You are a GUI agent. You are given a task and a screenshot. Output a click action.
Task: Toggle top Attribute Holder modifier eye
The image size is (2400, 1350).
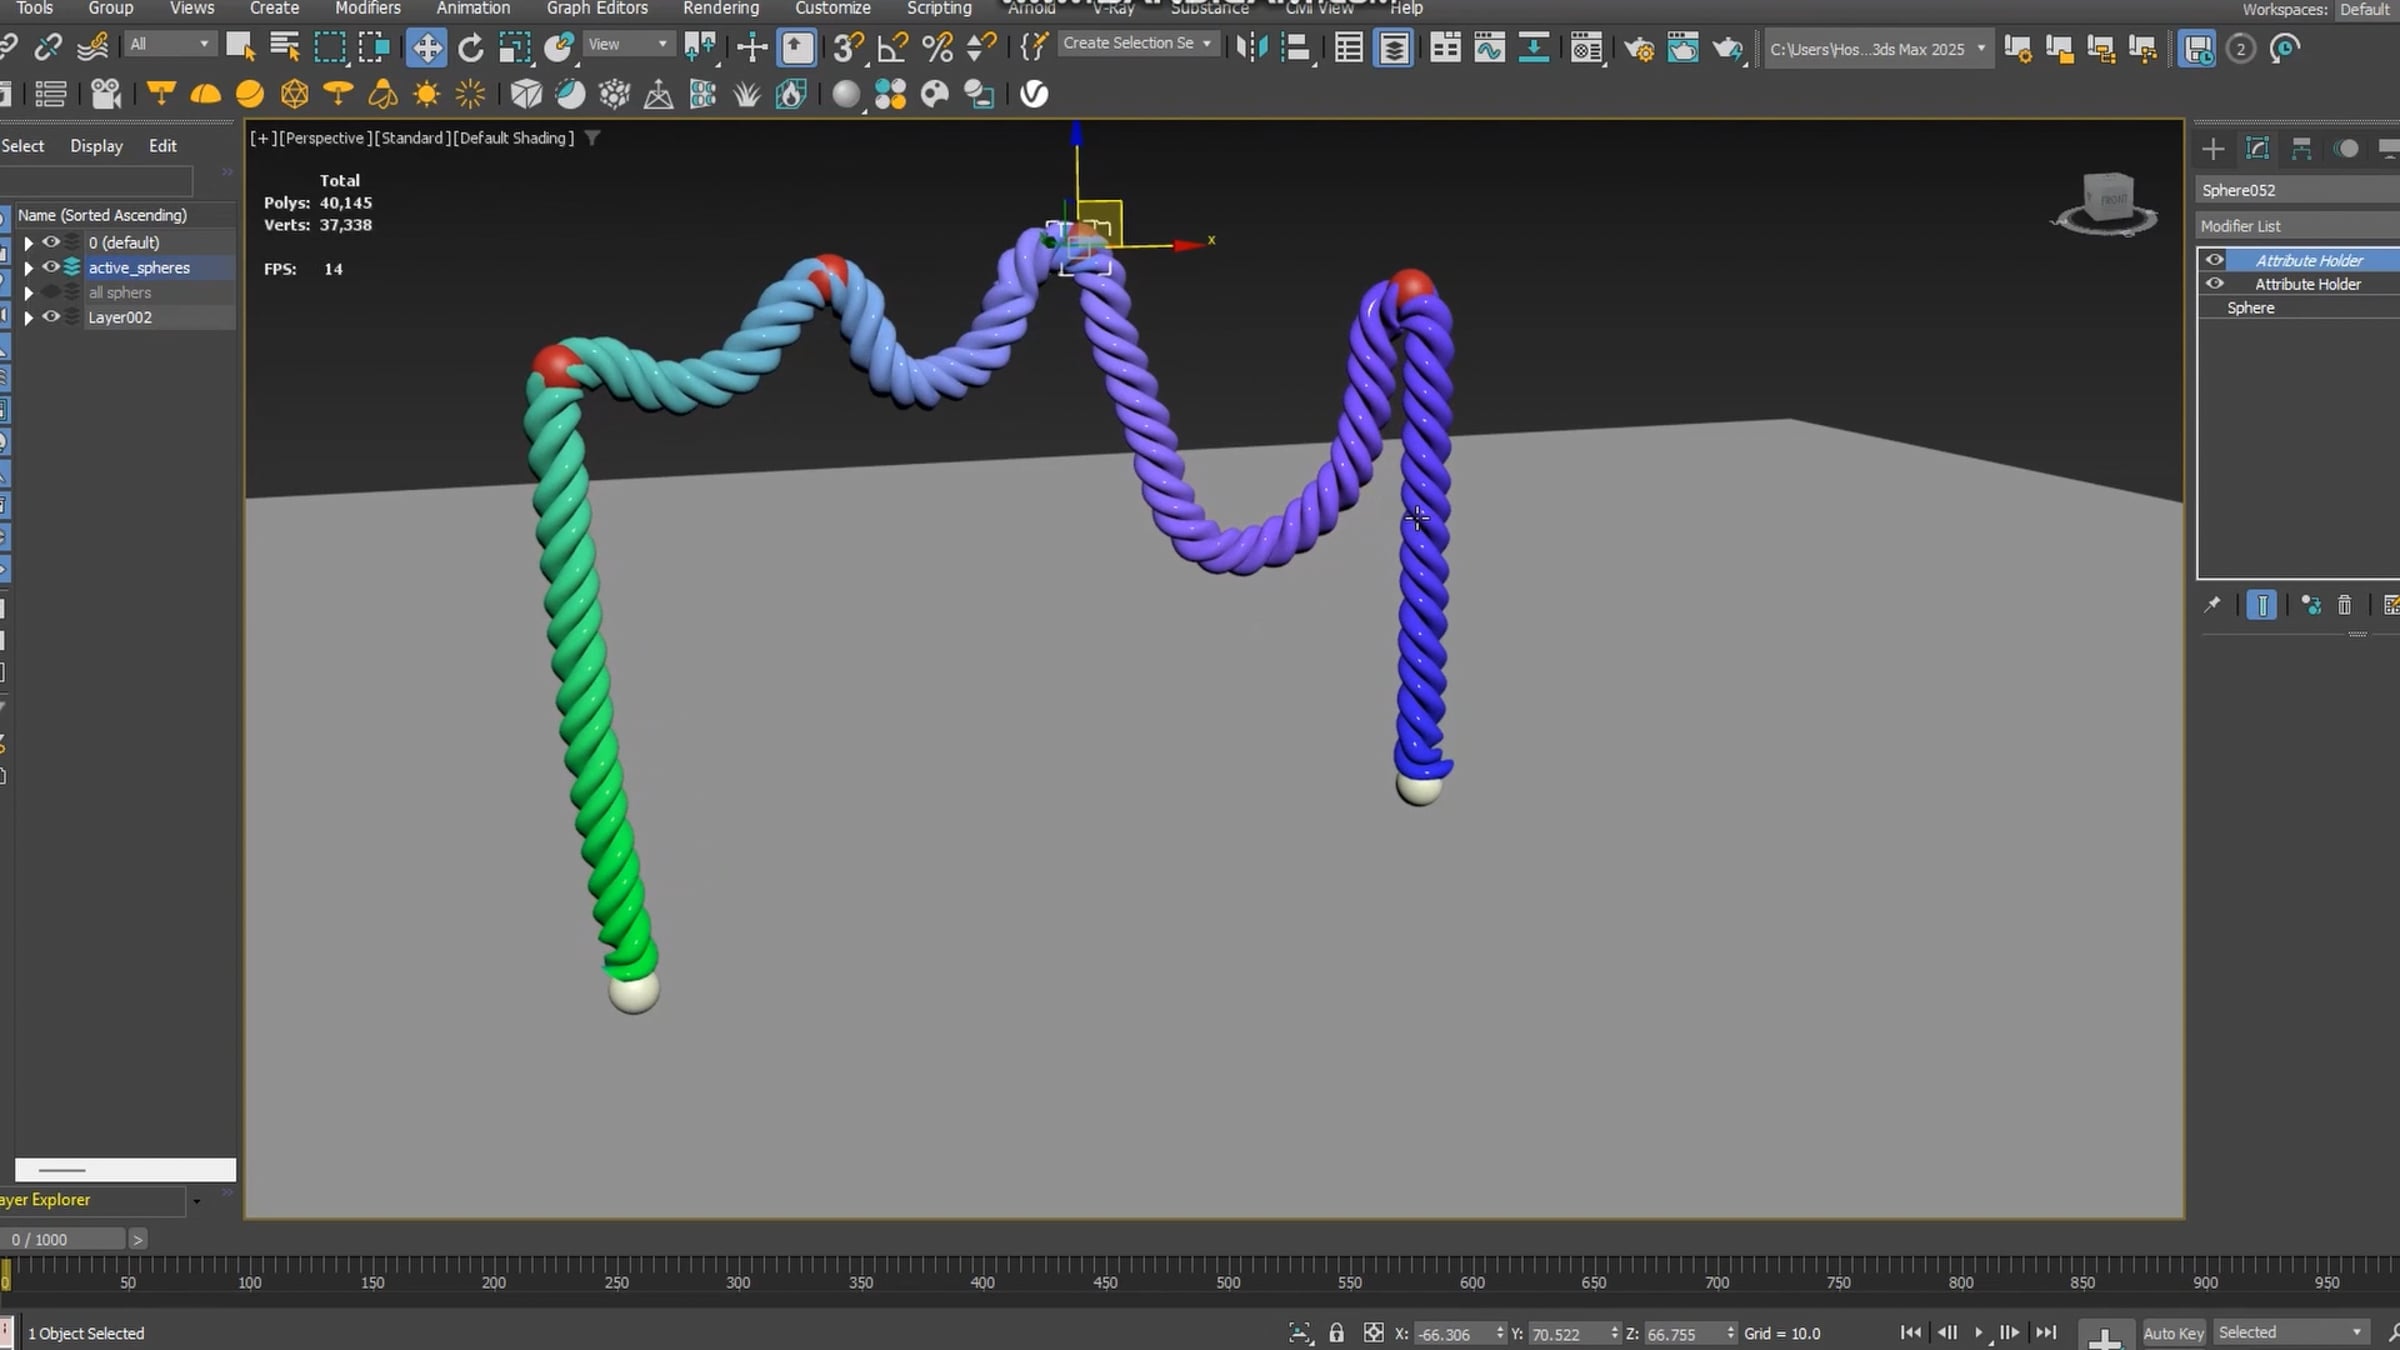[2215, 260]
